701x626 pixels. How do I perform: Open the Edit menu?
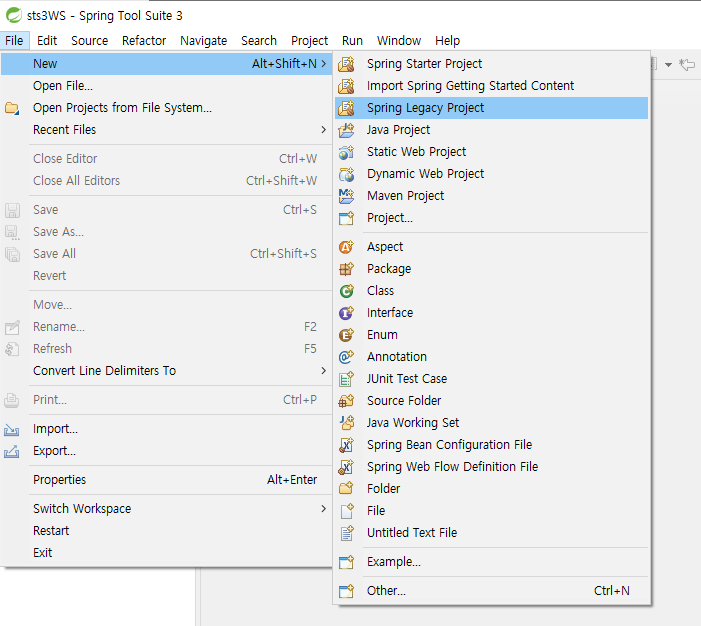pyautogui.click(x=47, y=41)
